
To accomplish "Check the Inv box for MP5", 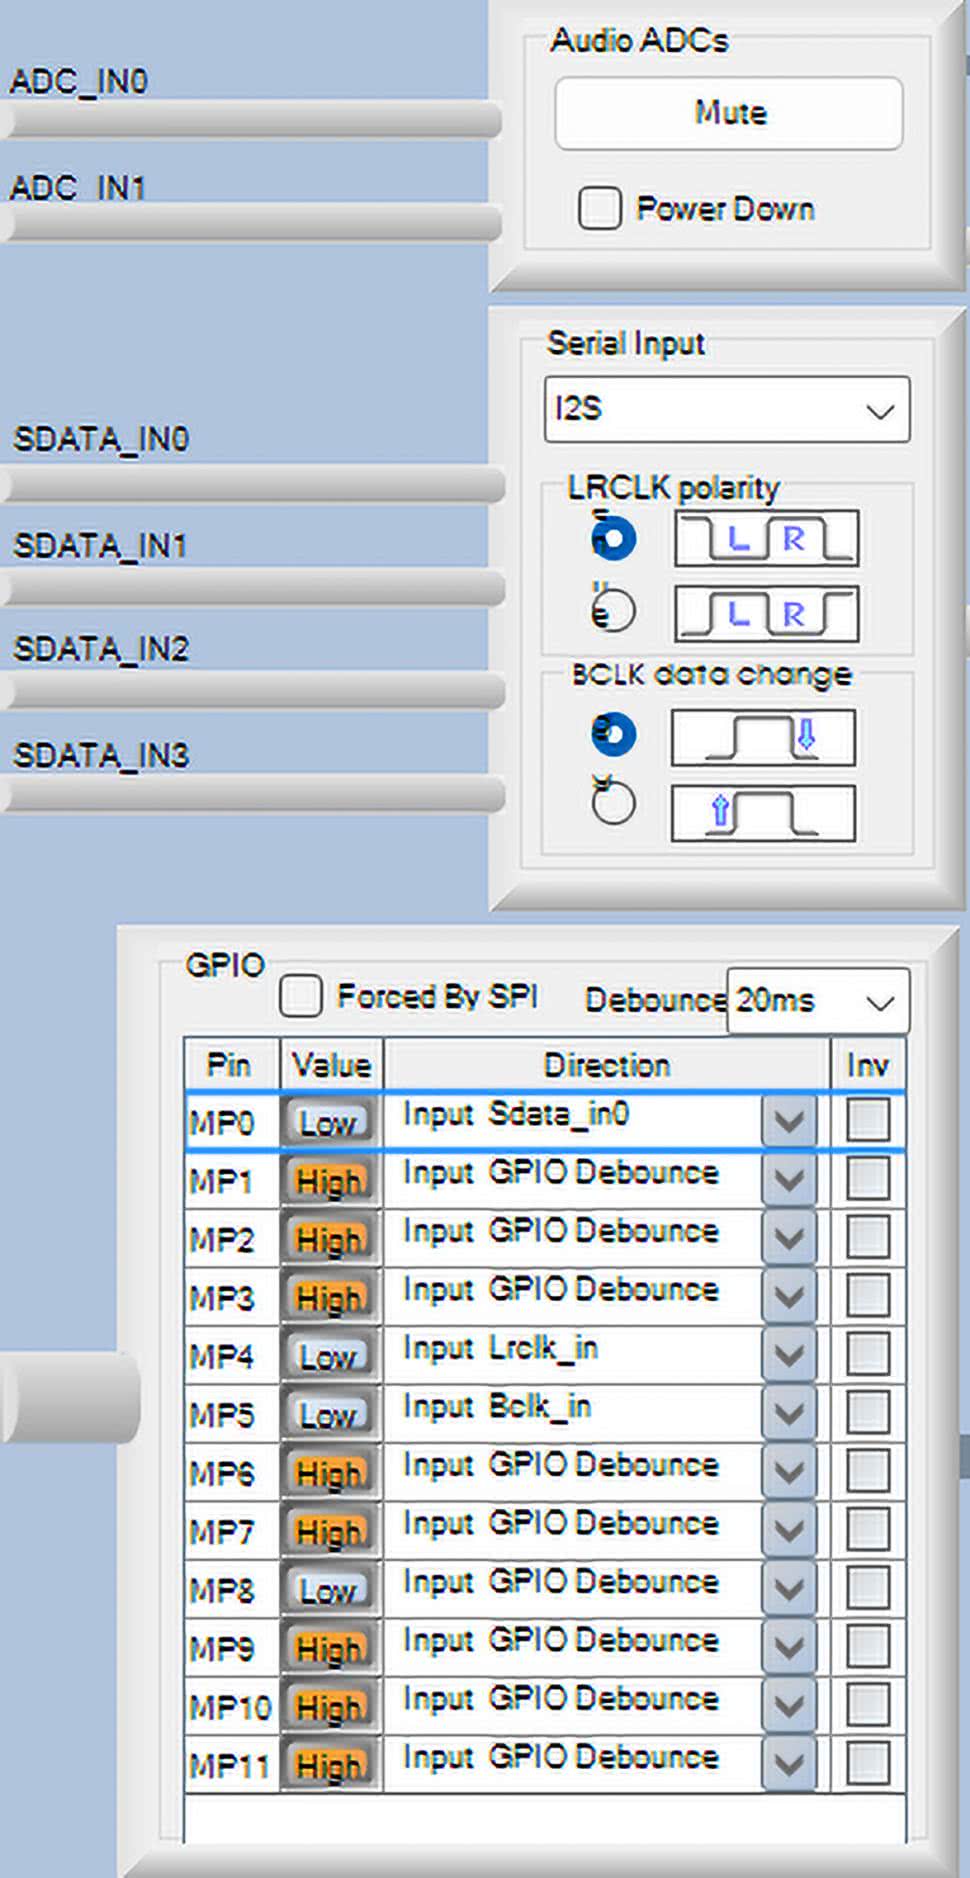I will tap(867, 1412).
